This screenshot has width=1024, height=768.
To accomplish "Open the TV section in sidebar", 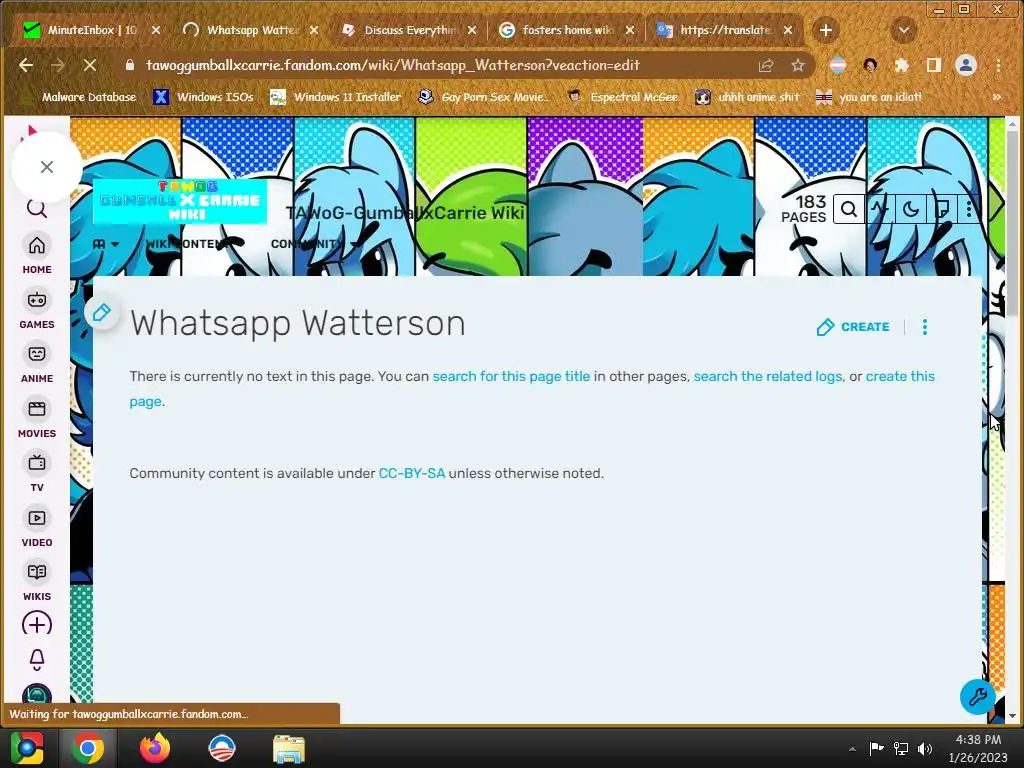I will [x=37, y=473].
